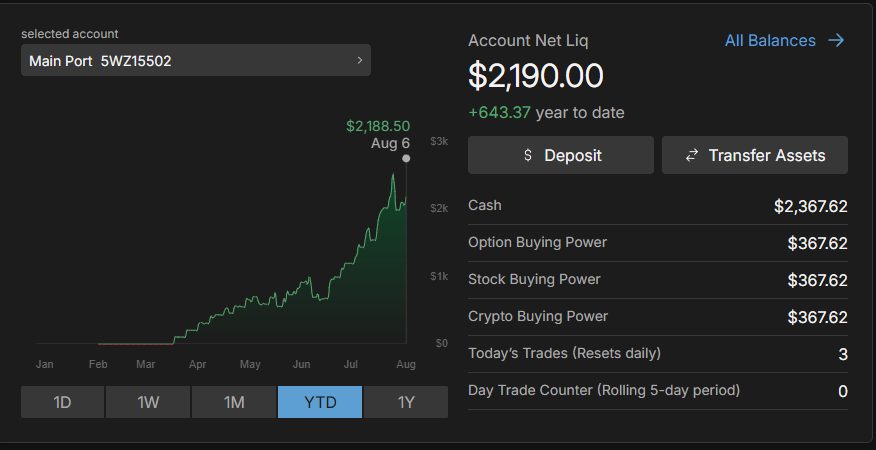Click the All Balances arrow icon
This screenshot has width=876, height=450.
(x=837, y=41)
